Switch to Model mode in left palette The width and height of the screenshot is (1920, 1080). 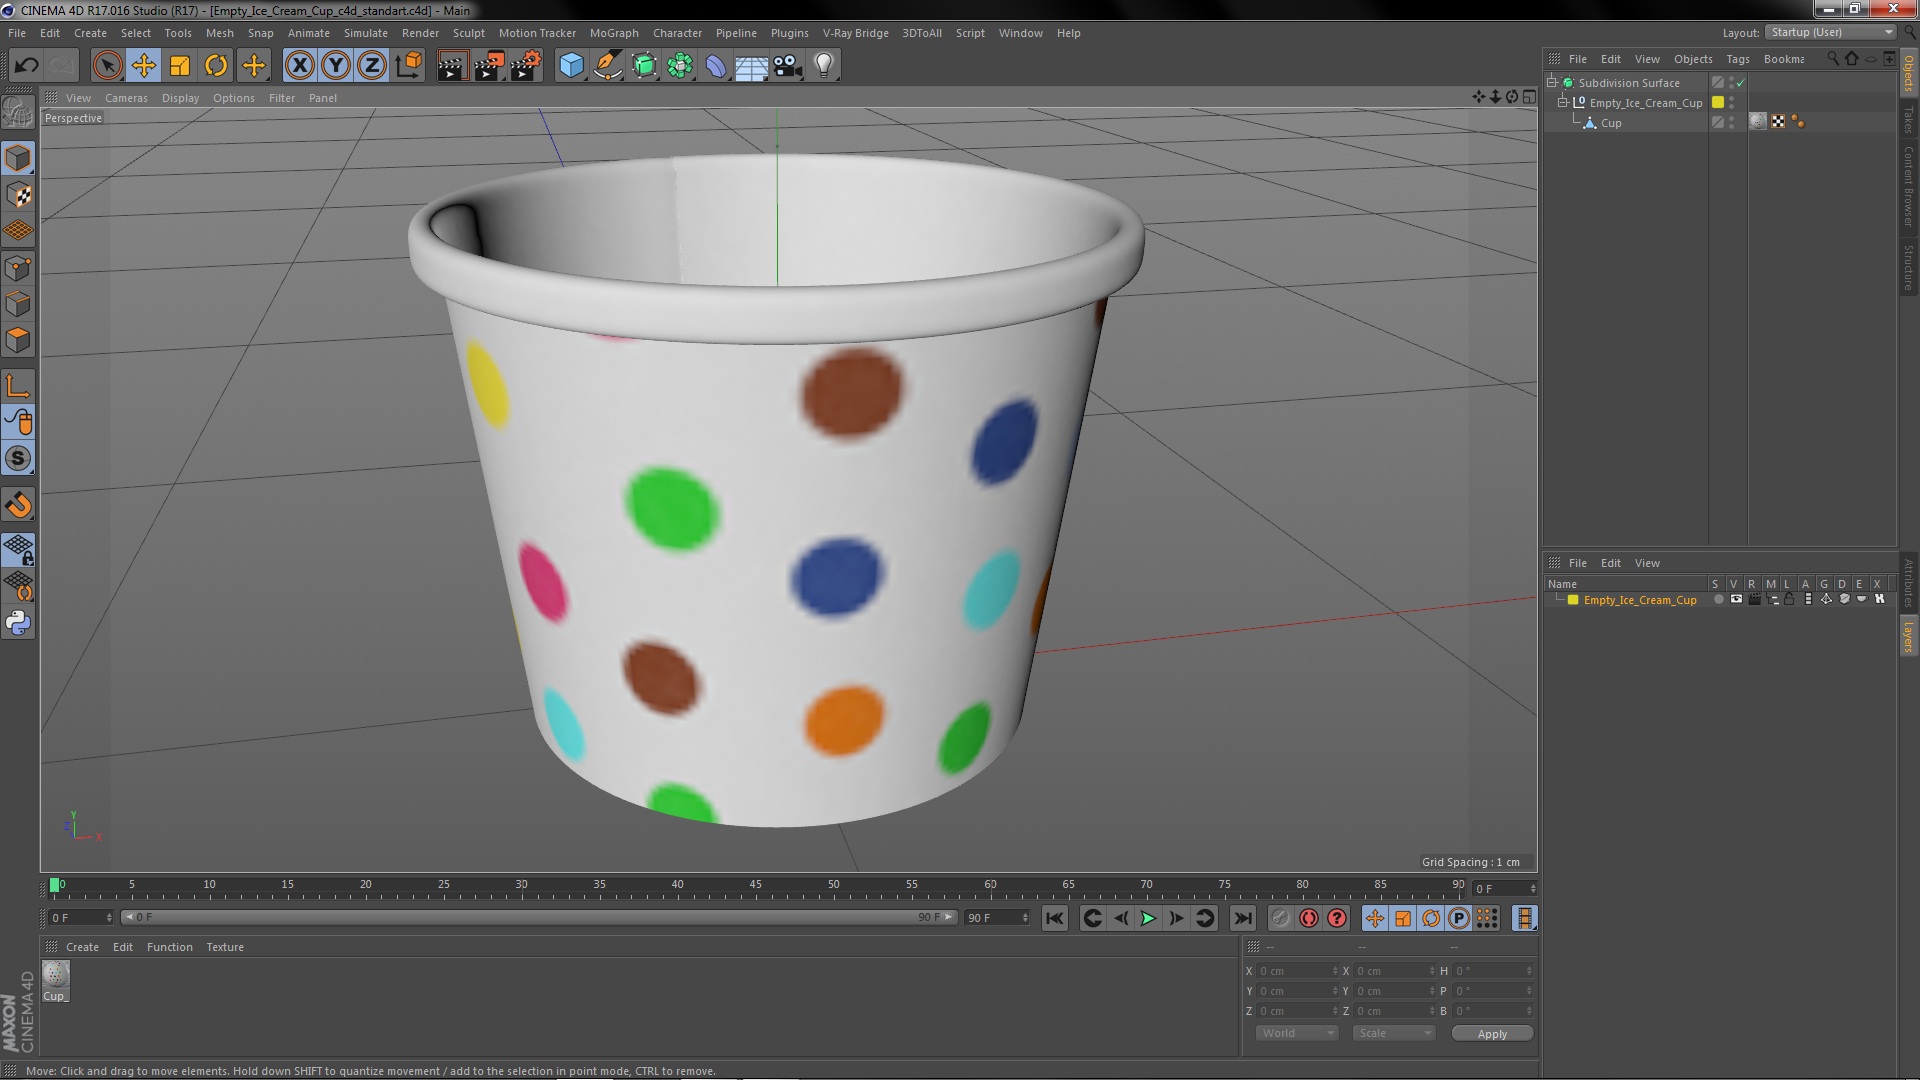point(18,158)
